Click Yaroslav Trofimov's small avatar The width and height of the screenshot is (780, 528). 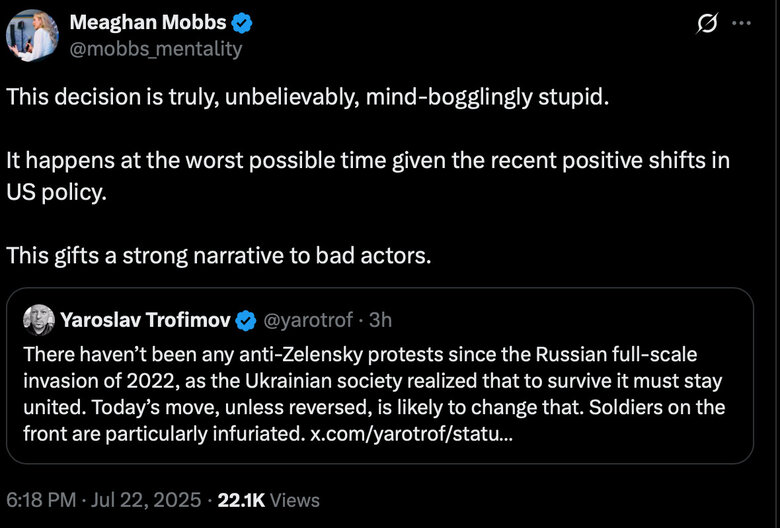(38, 320)
